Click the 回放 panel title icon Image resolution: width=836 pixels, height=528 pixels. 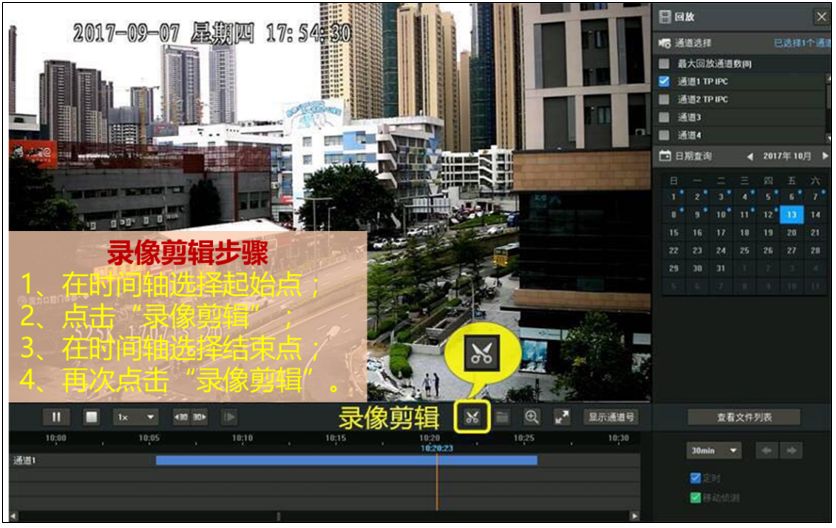(665, 17)
